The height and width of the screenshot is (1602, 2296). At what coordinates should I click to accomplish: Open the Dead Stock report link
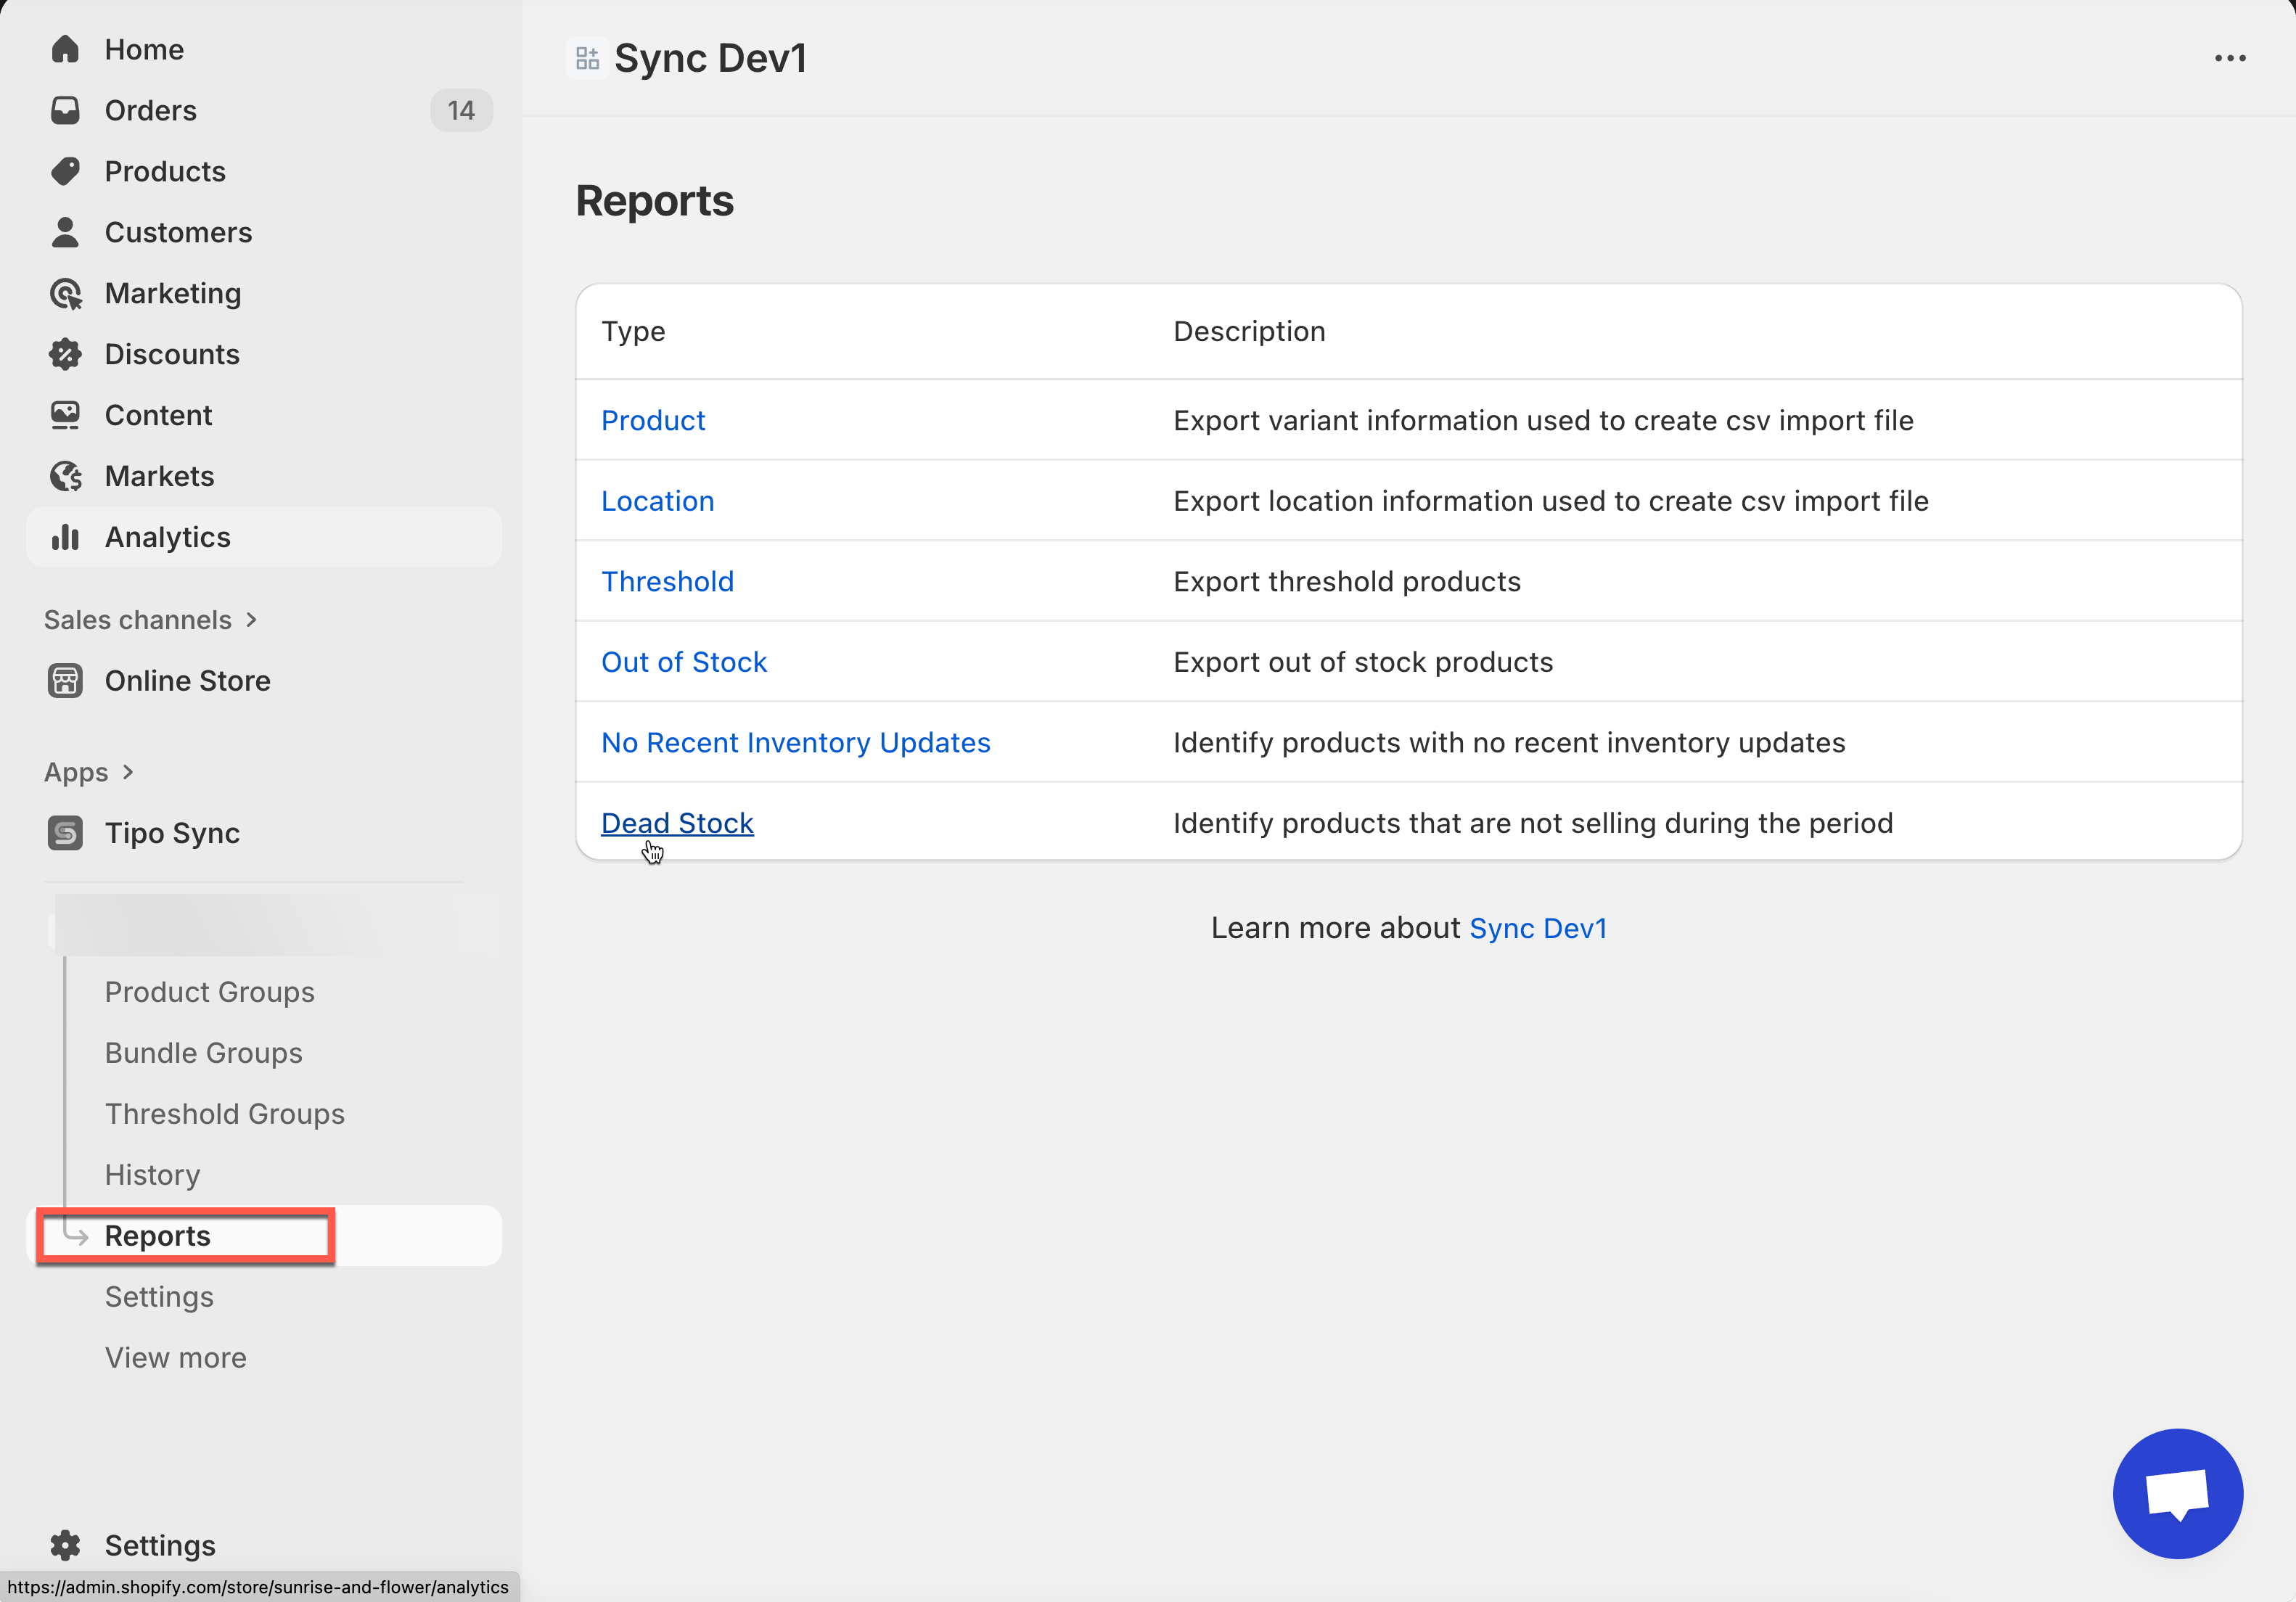677,823
